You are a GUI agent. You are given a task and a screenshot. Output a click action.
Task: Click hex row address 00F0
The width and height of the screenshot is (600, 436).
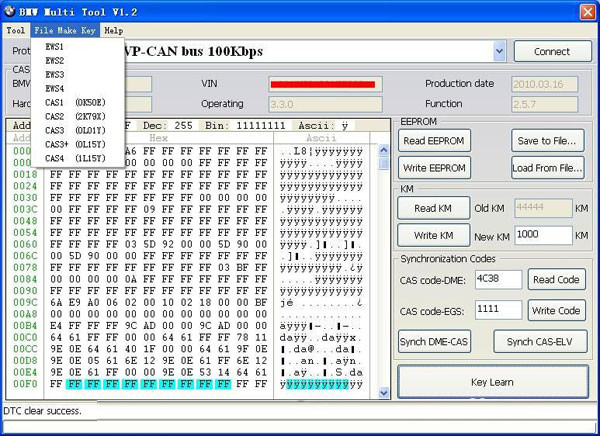point(25,384)
